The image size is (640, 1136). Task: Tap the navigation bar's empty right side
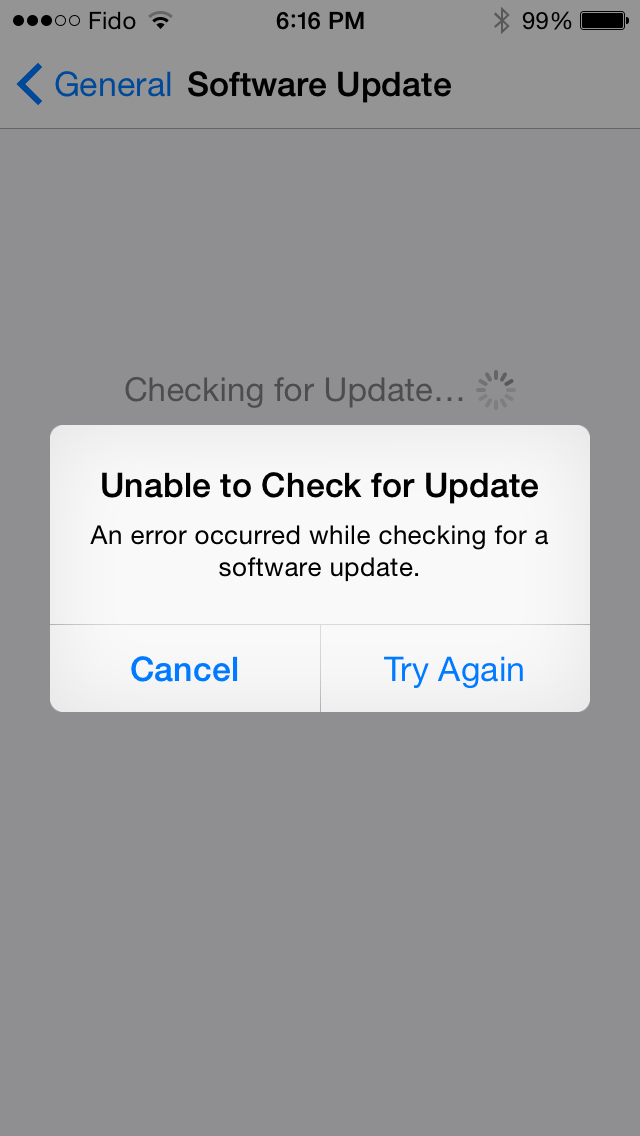547,85
